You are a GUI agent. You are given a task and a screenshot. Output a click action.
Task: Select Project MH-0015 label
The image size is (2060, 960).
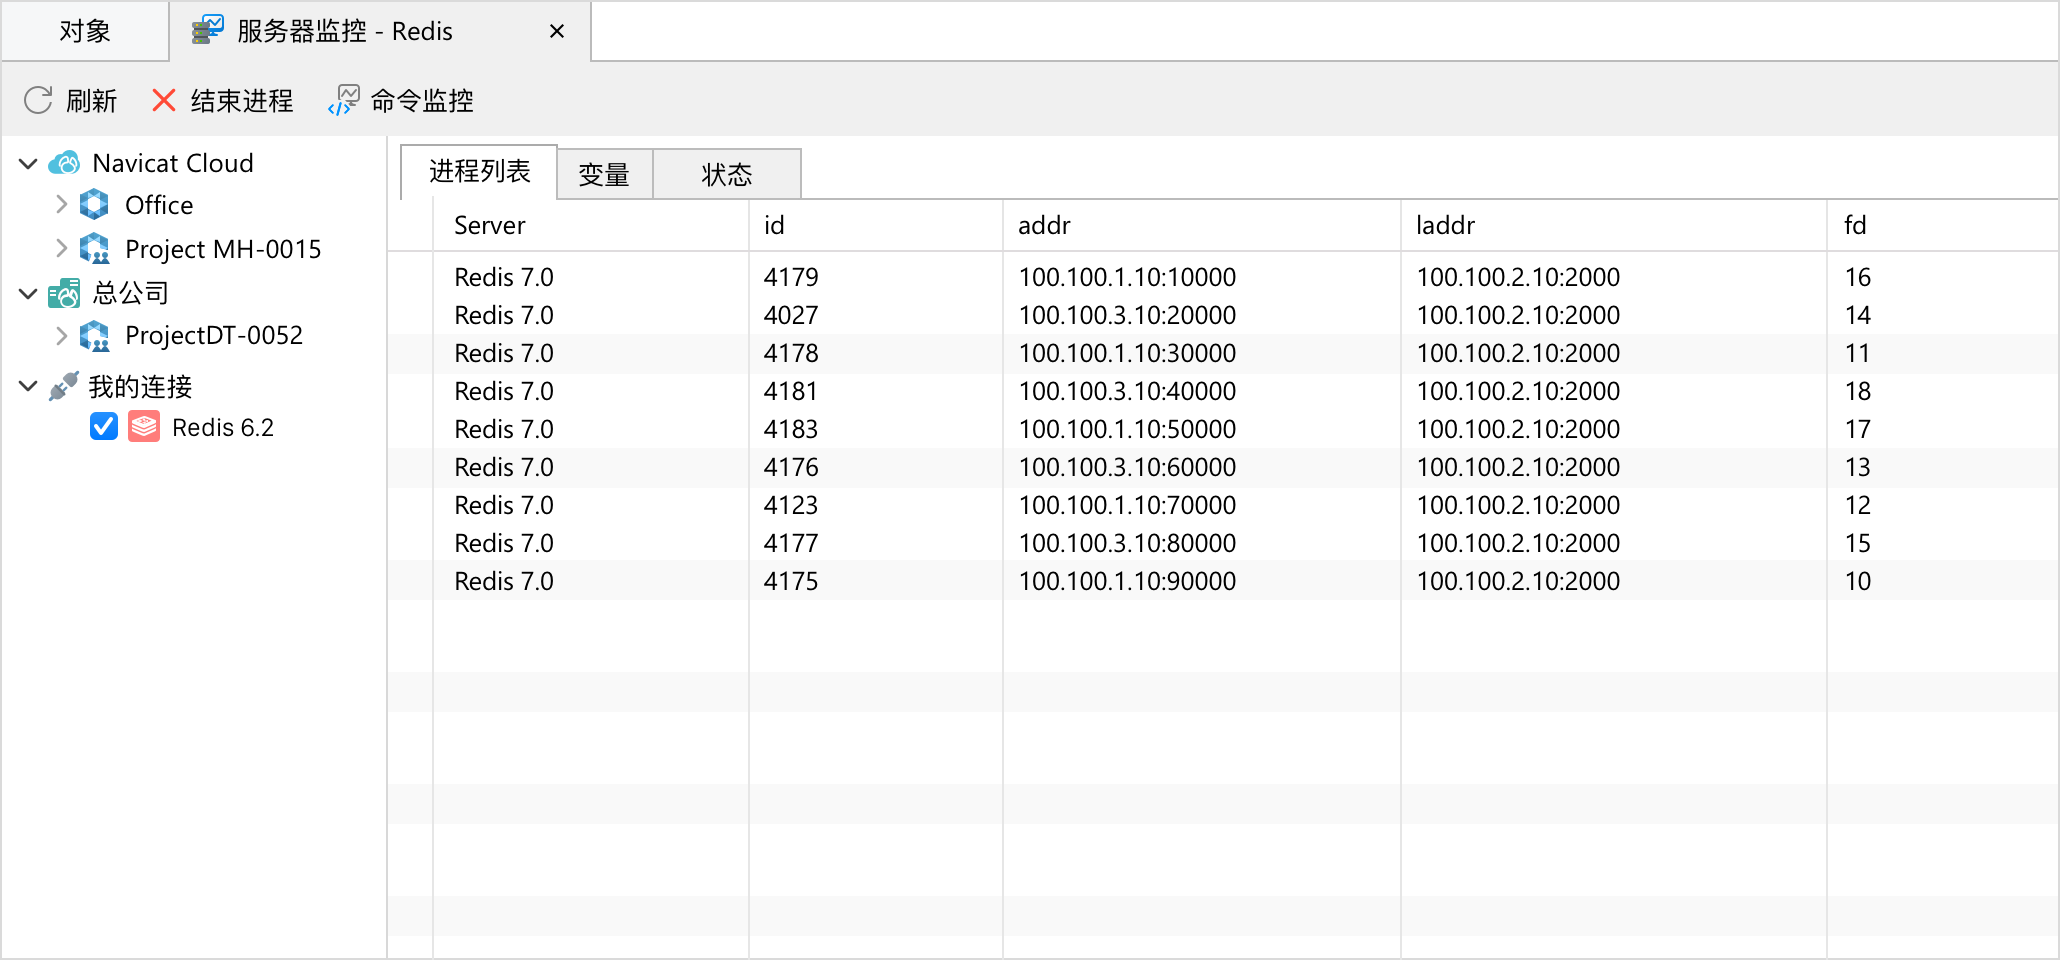point(223,249)
